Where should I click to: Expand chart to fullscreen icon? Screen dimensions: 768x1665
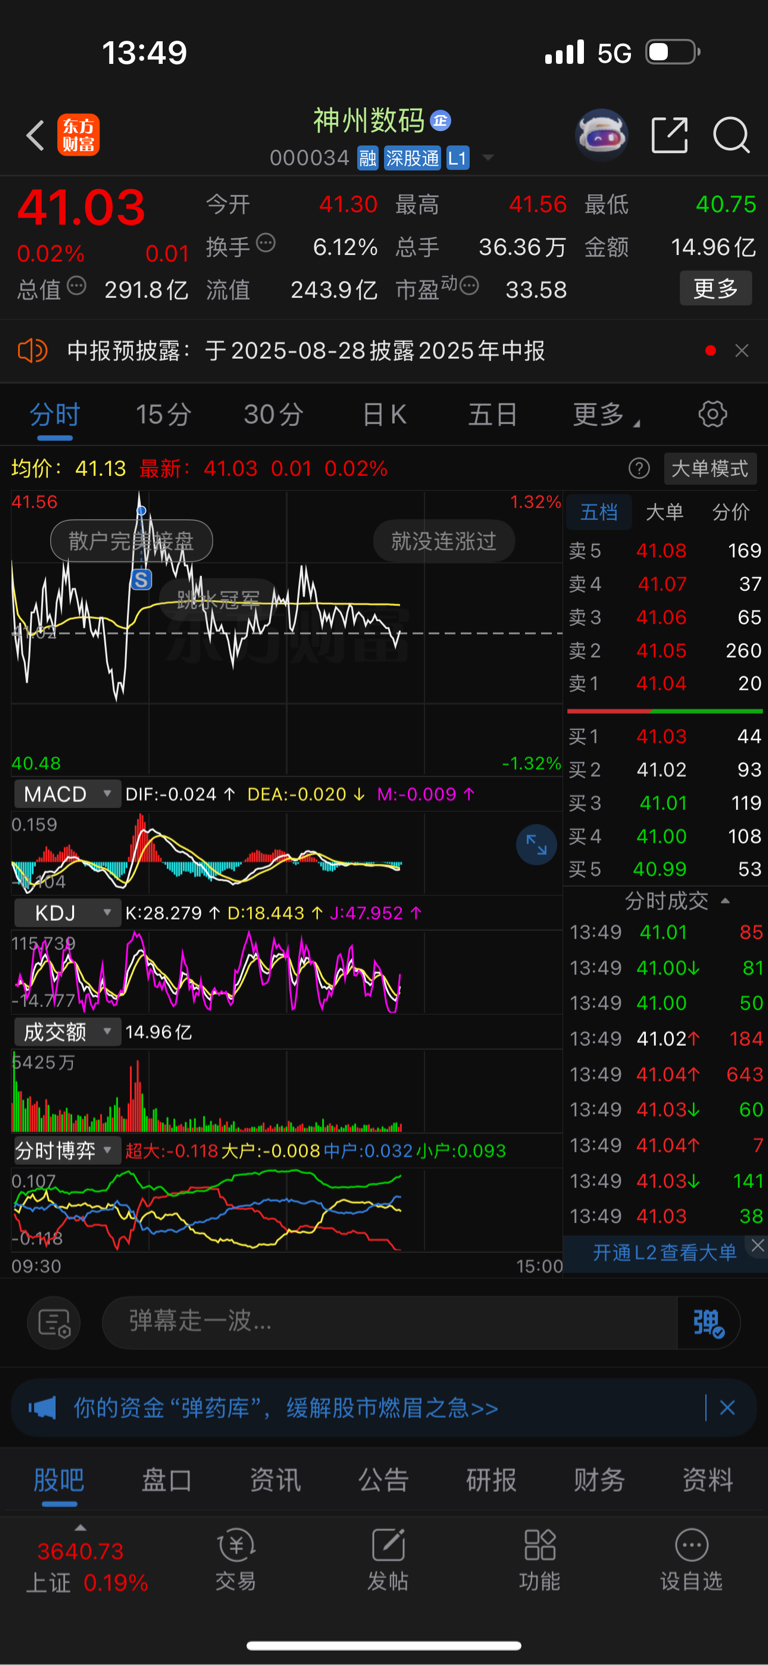[x=536, y=845]
